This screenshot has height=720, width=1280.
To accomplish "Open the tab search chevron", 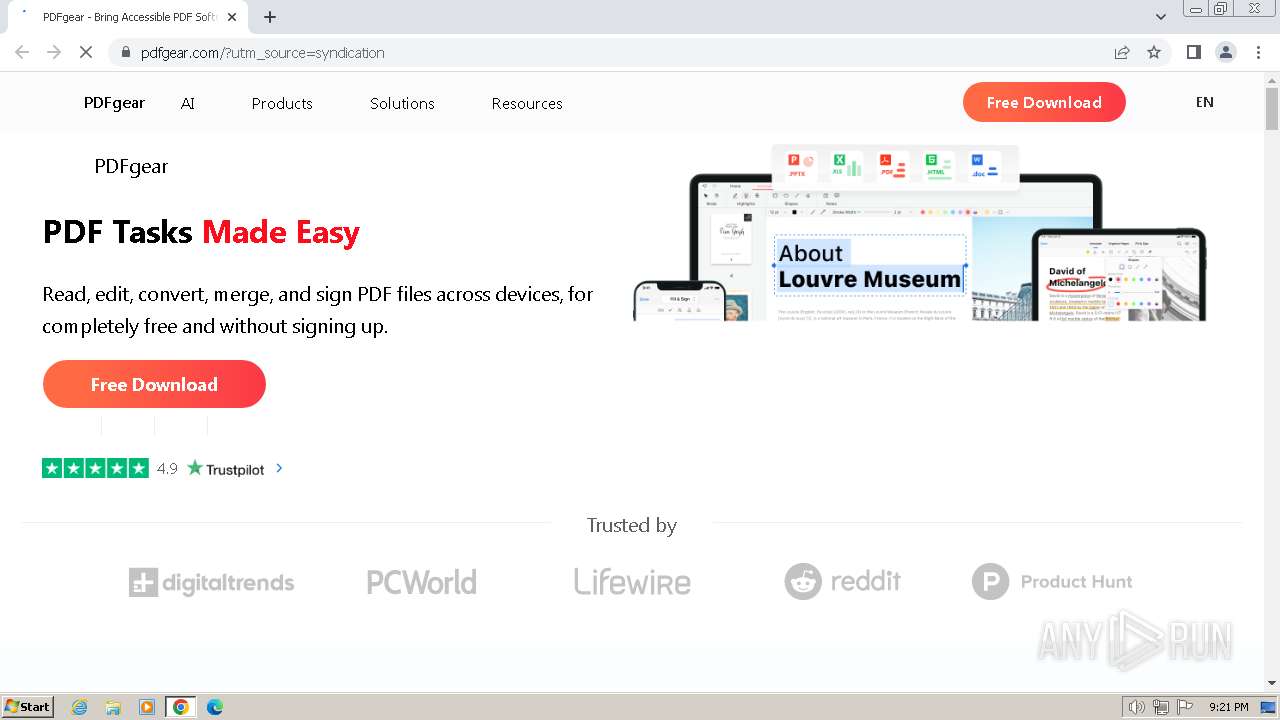I will [1160, 17].
